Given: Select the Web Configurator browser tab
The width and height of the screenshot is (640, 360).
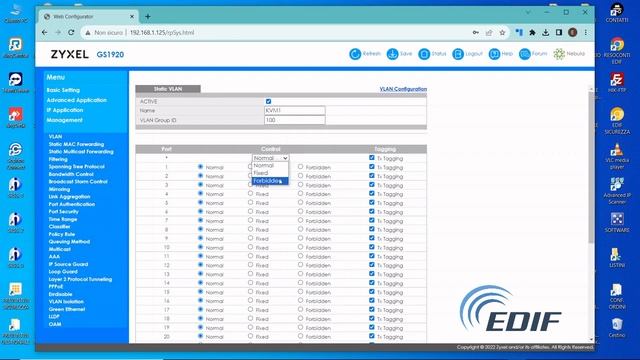Looking at the screenshot, I should pyautogui.click(x=88, y=17).
